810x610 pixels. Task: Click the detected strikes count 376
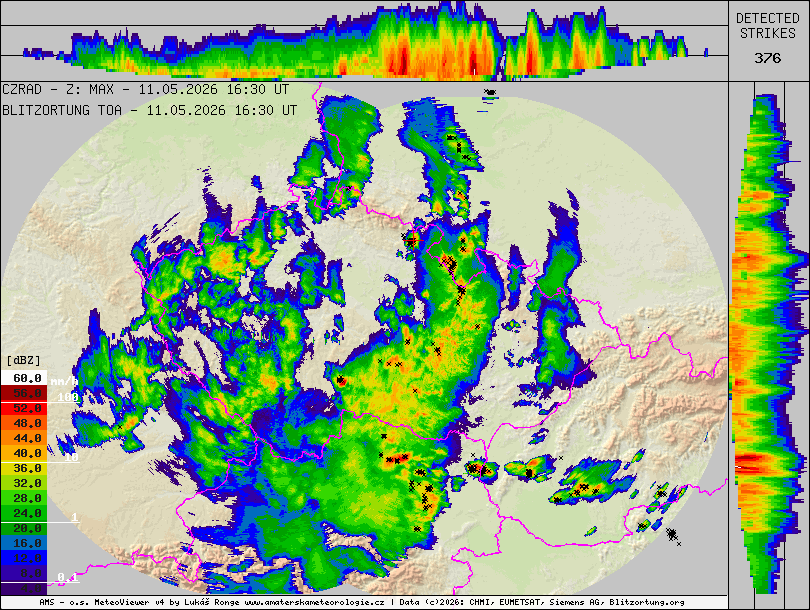(x=768, y=58)
